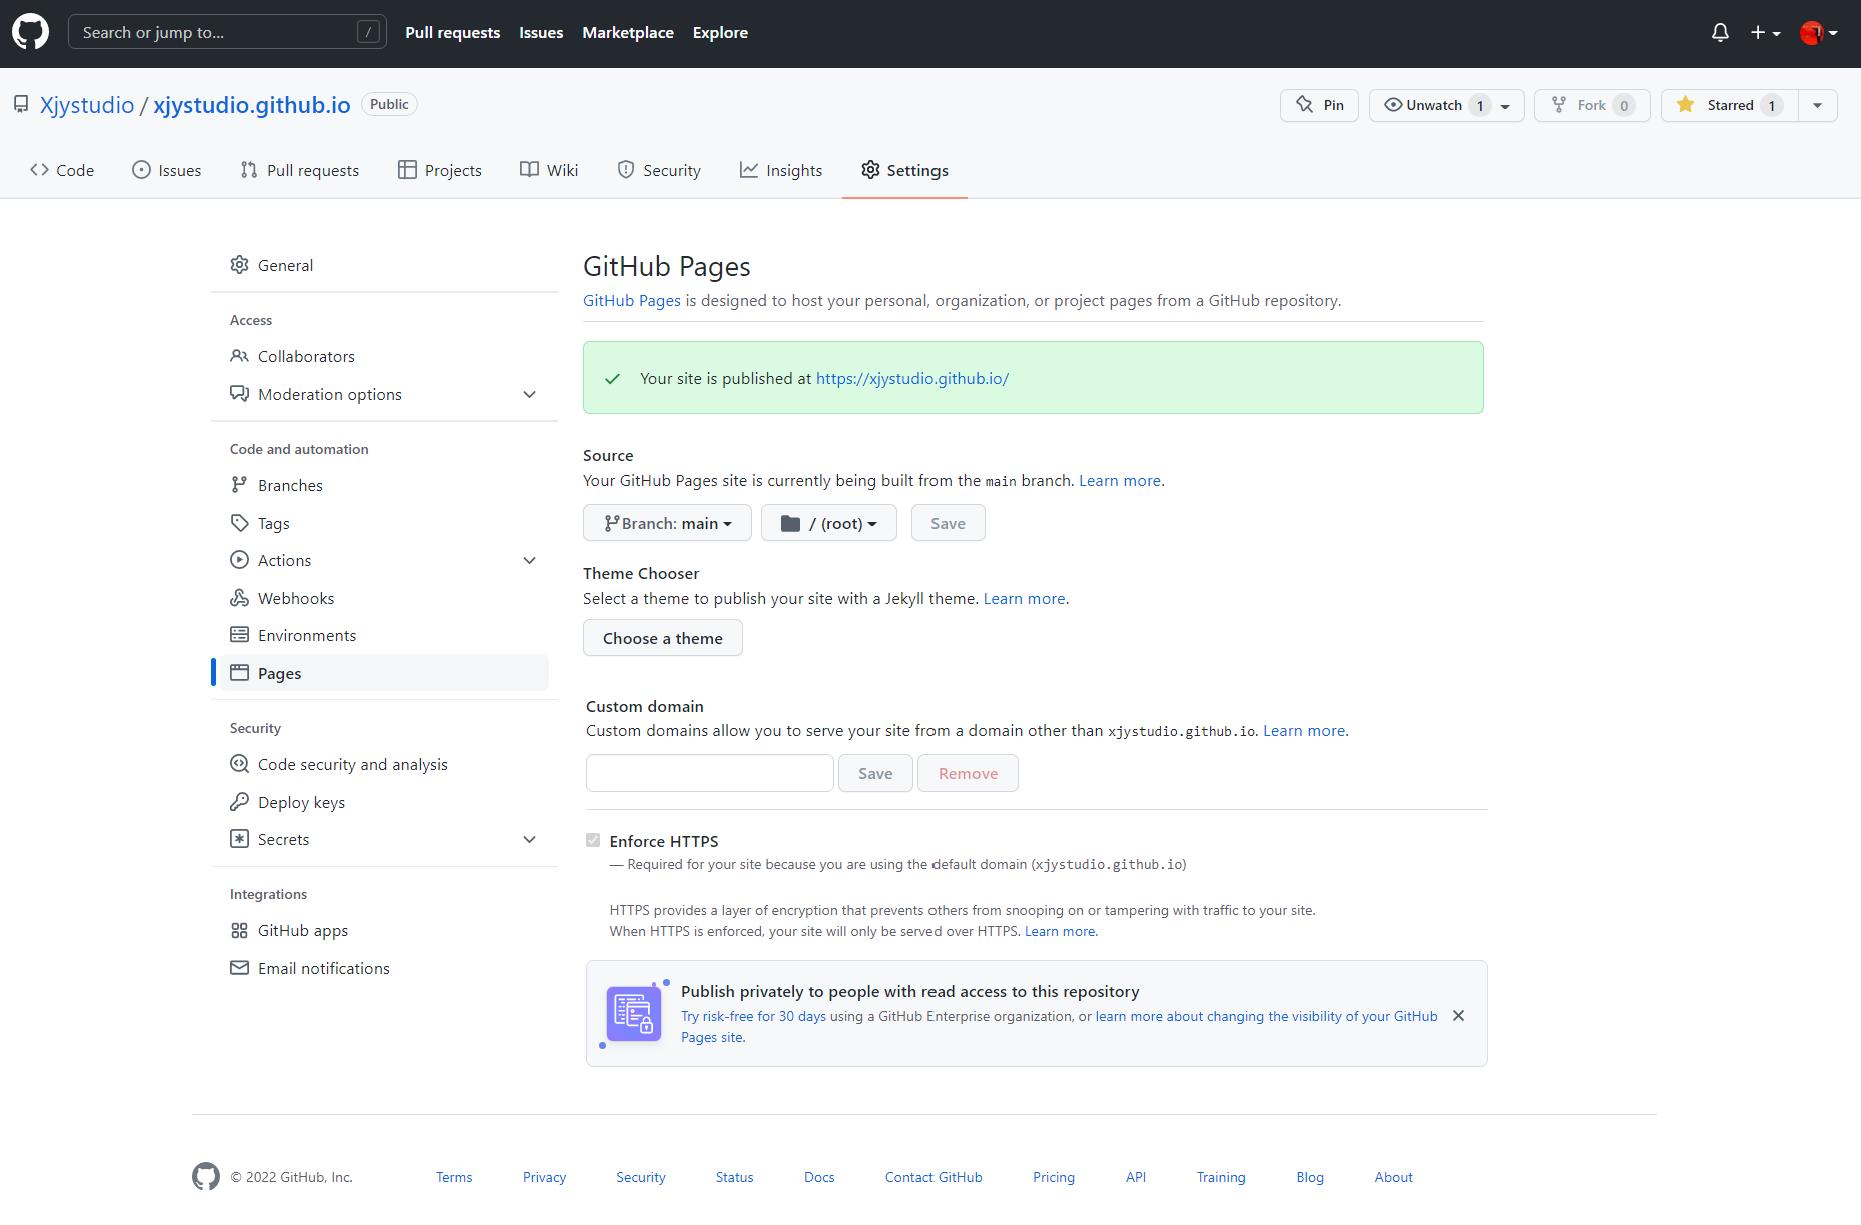Click the custom domain text field
This screenshot has width=1861, height=1225.
click(709, 773)
